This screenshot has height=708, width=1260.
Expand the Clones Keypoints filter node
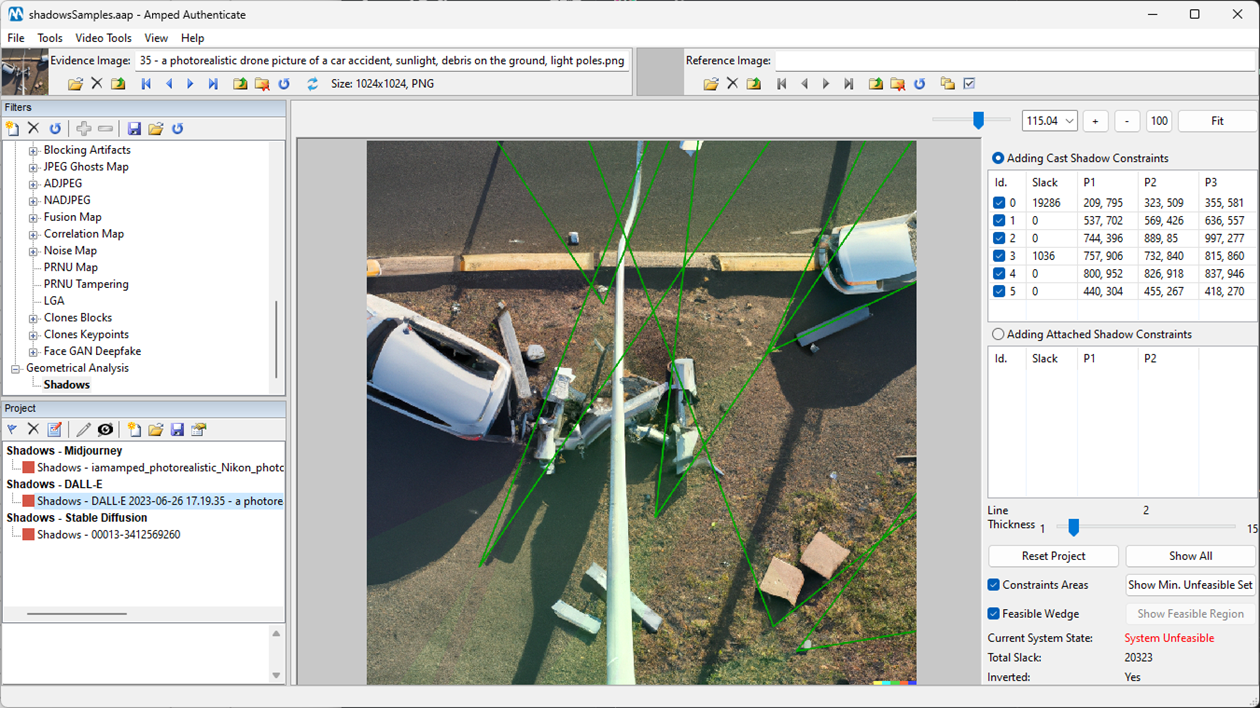pyautogui.click(x=33, y=334)
